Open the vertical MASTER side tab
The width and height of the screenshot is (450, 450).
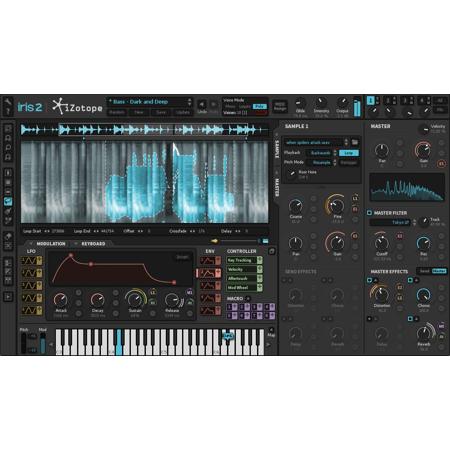pos(277,187)
